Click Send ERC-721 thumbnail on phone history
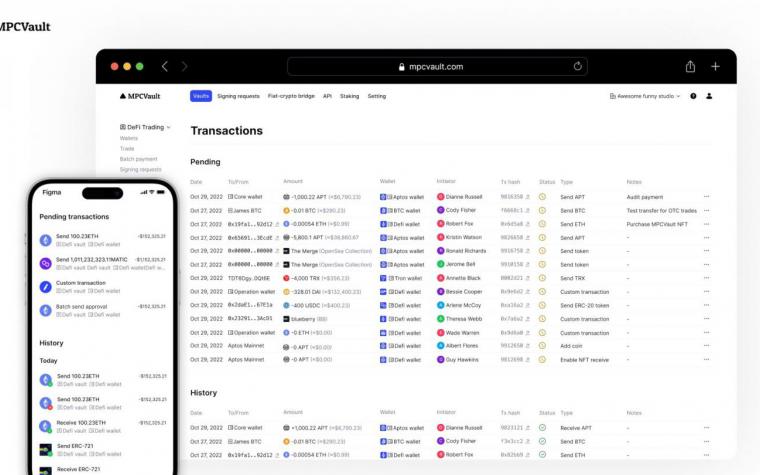This screenshot has width=760, height=475. (46, 449)
